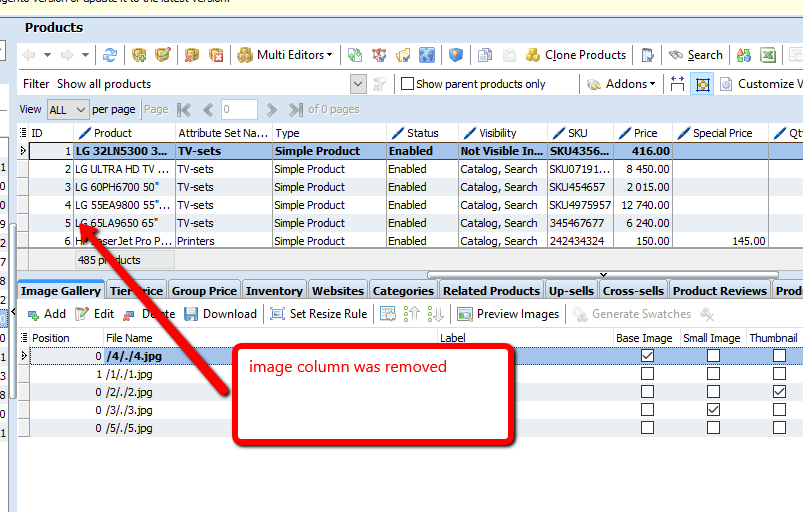Image resolution: width=803 pixels, height=512 pixels.
Task: Open Multi Editors dropdown
Action: pos(285,55)
